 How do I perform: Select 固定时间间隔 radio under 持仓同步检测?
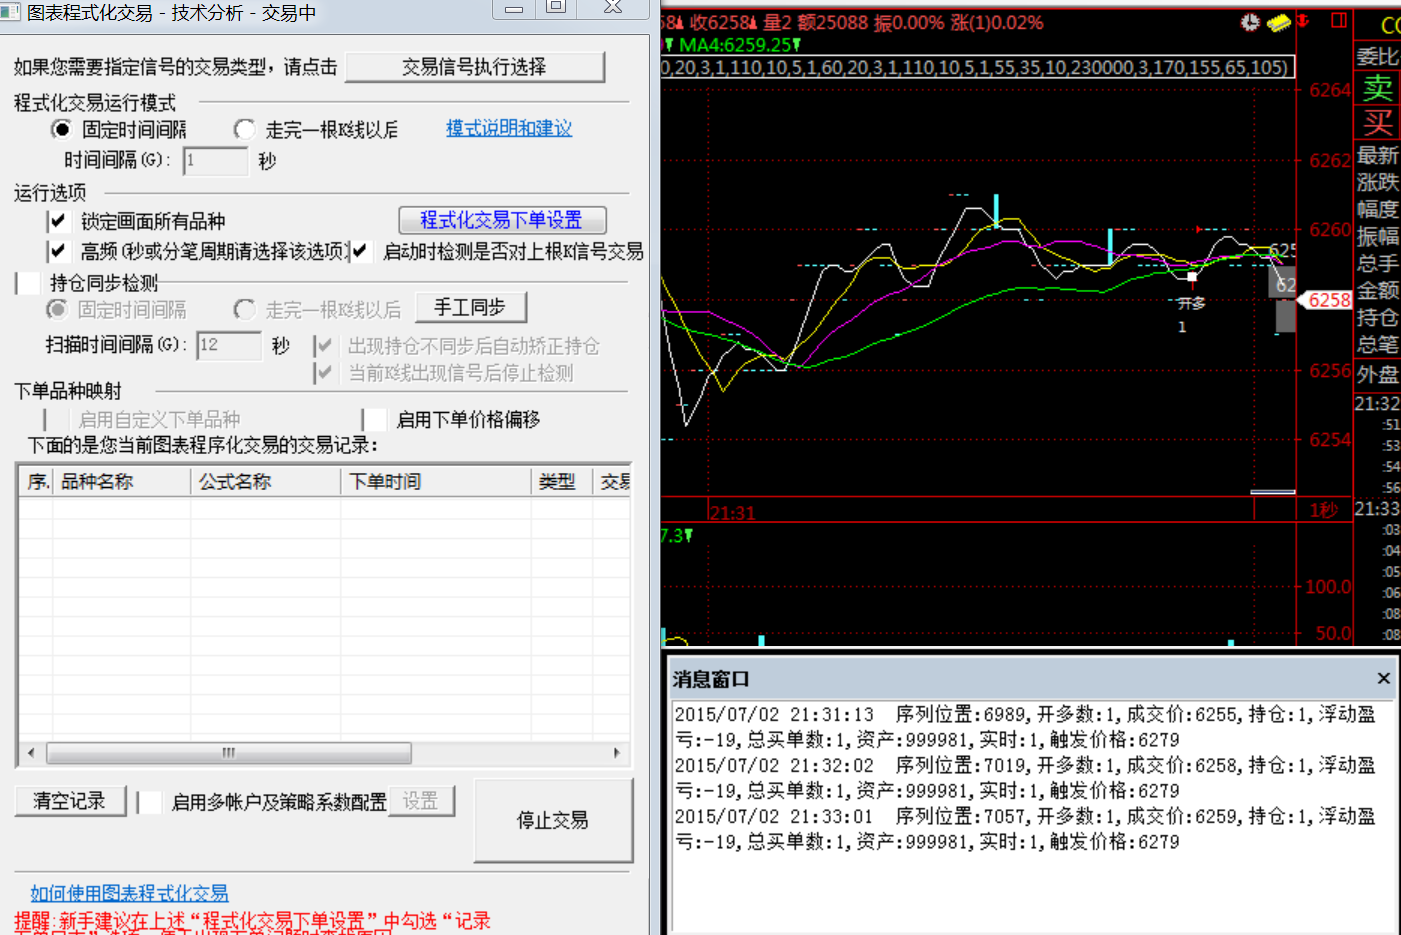coord(57,310)
